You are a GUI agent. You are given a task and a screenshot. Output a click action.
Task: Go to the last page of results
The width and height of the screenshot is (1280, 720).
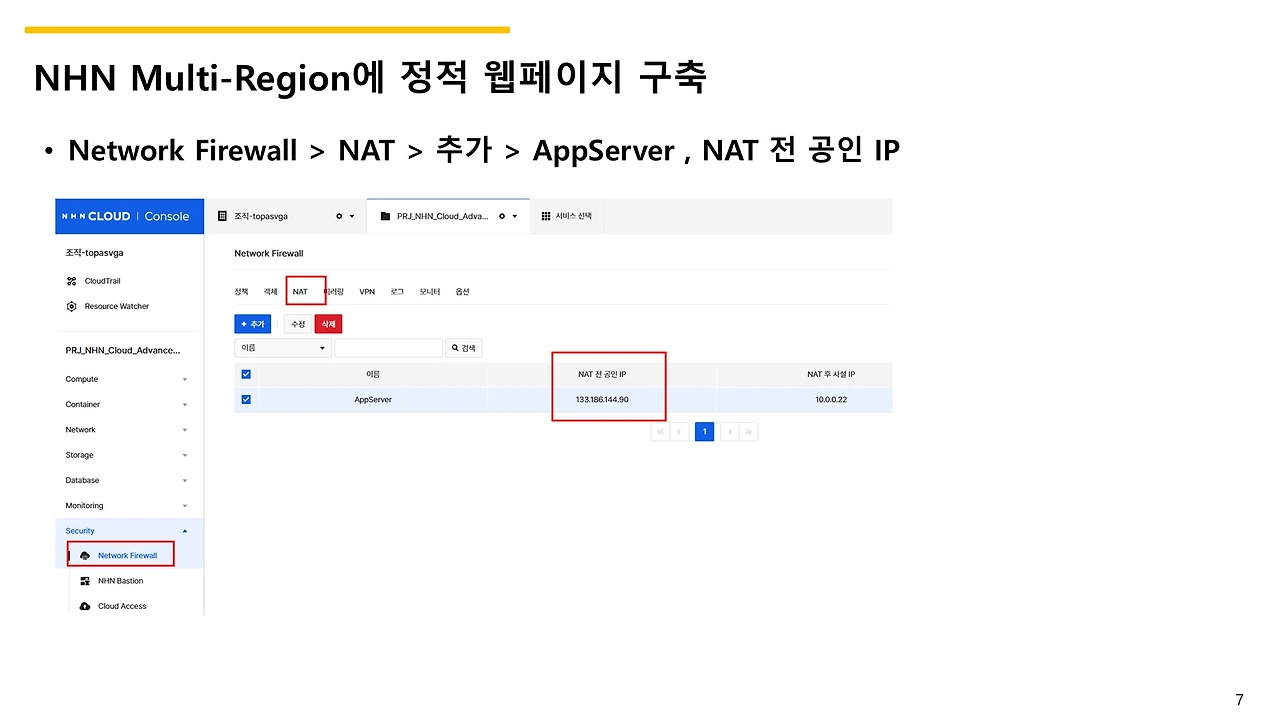tap(749, 432)
